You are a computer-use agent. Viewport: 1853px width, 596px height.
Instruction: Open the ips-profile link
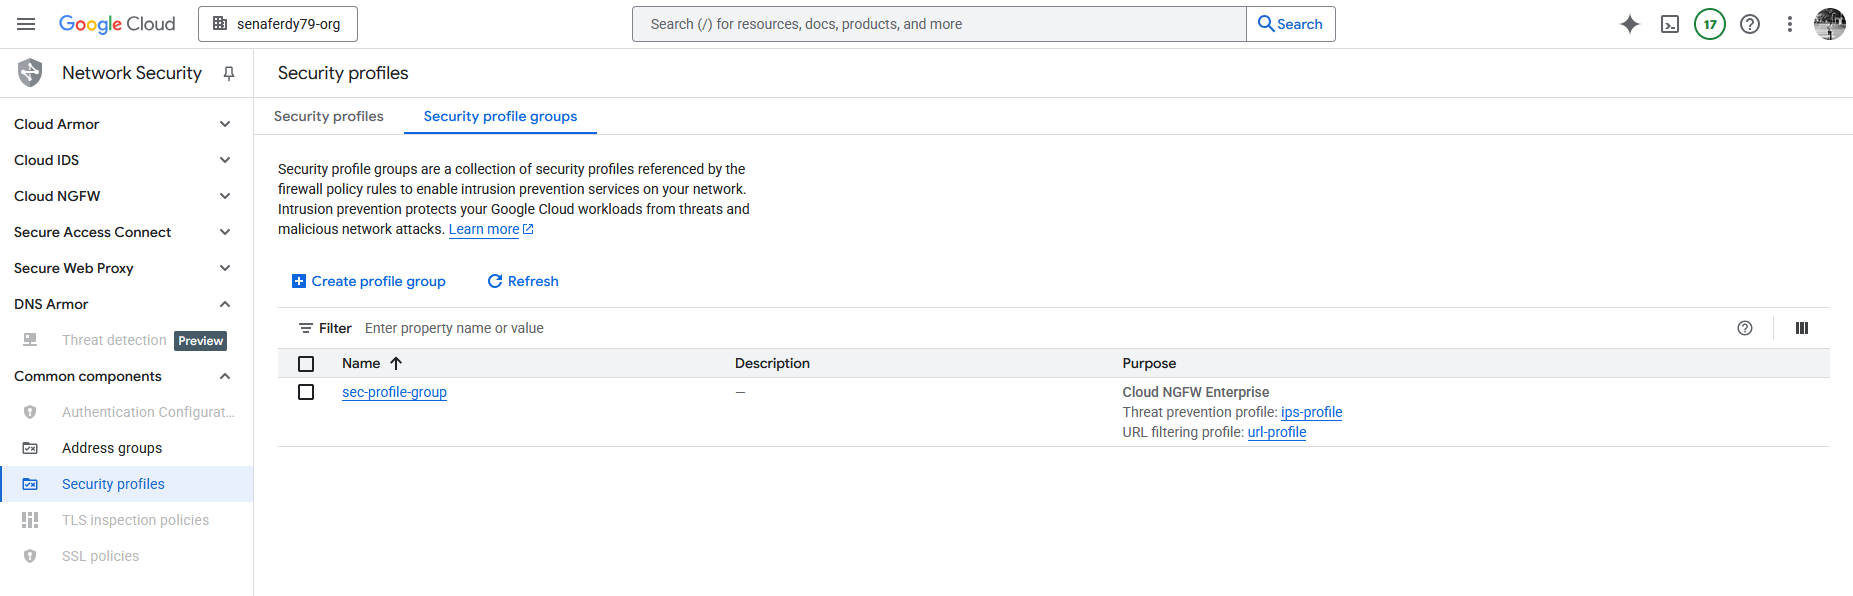[1311, 412]
